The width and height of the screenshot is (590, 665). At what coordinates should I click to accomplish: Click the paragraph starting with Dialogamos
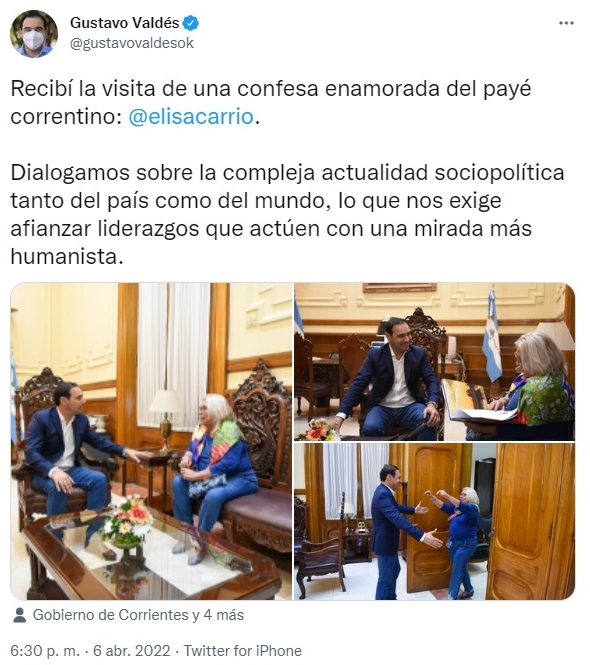(287, 214)
